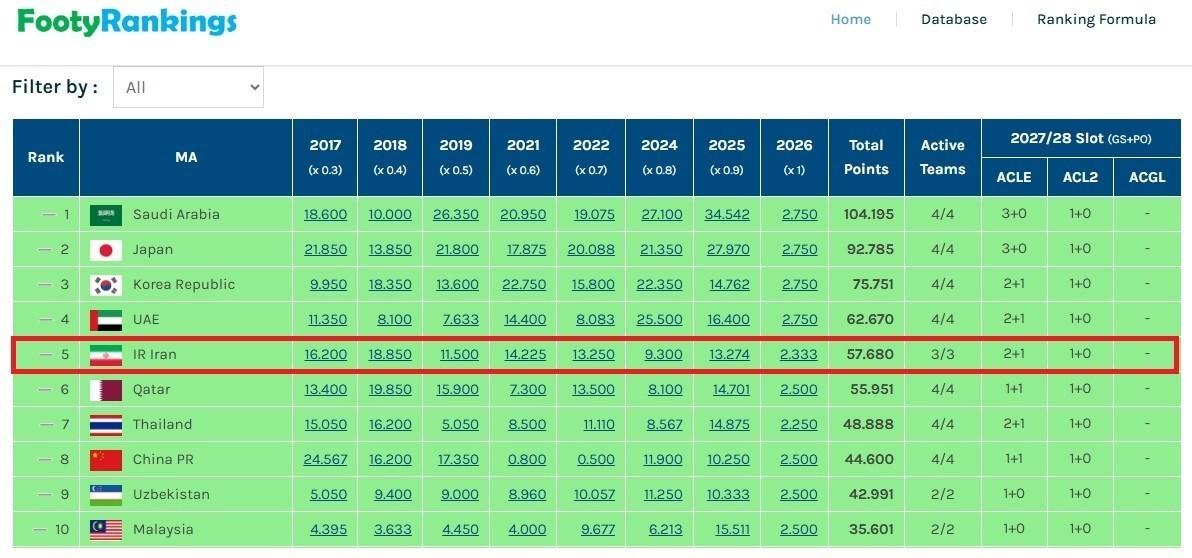The height and width of the screenshot is (558, 1192).
Task: Open the Ranking Formula page
Action: pos(1096,19)
